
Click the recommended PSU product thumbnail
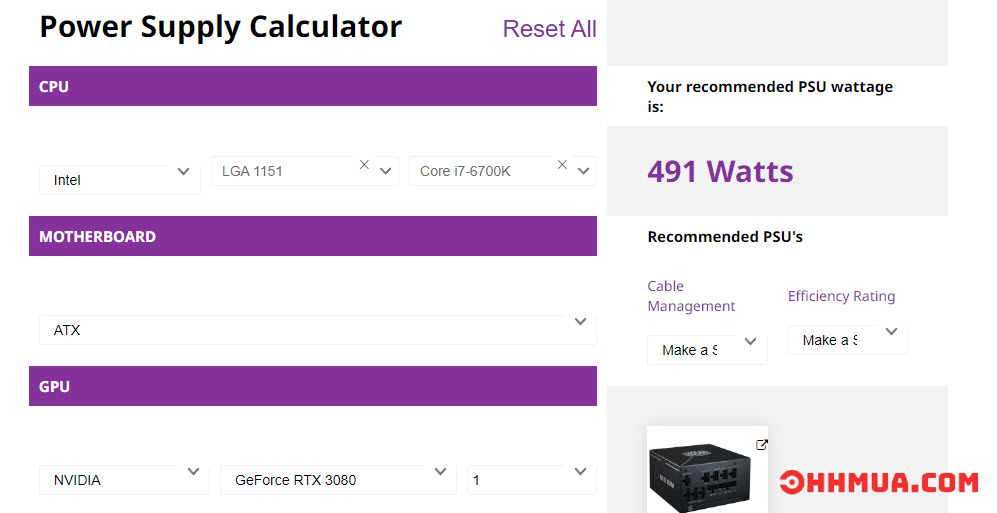click(x=707, y=470)
